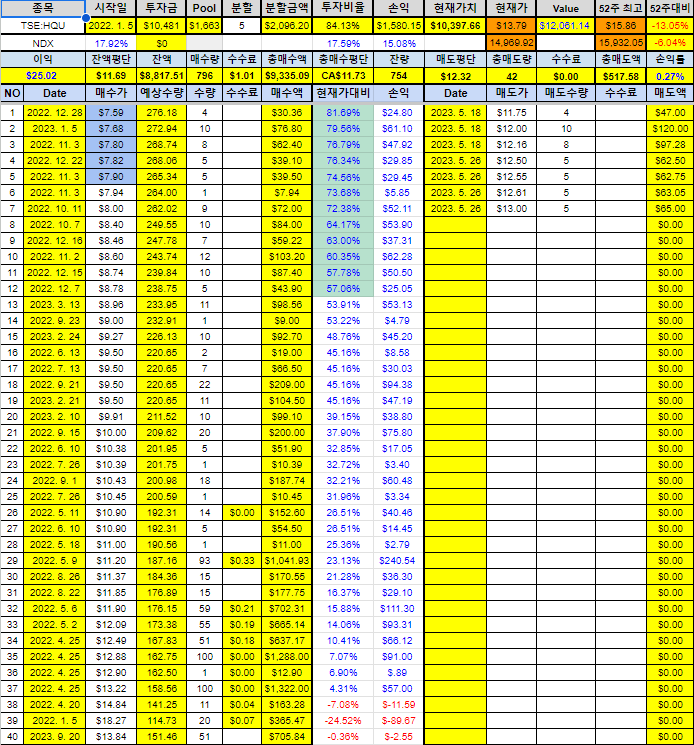Viewport: 694px width, 745px height.
Task: Select sell price $13.00 cell
Action: coord(512,209)
